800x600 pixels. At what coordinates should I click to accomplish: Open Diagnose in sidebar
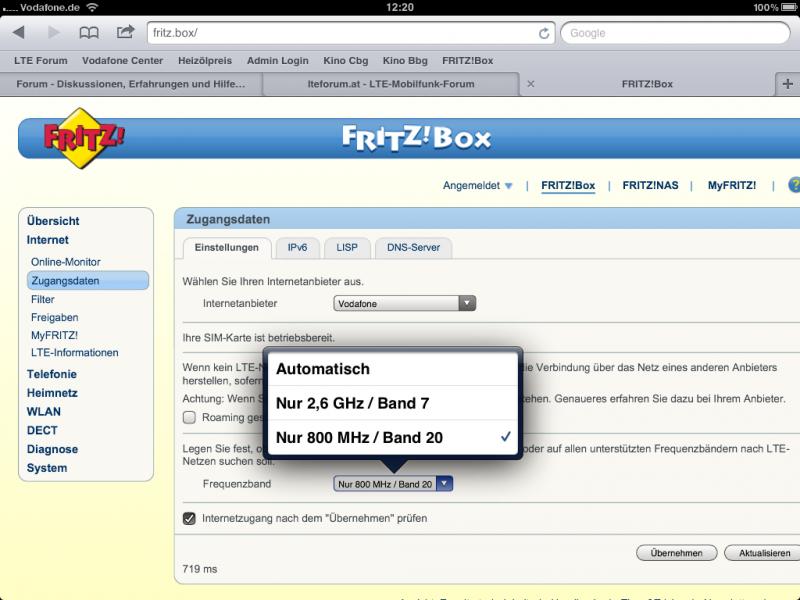[52, 449]
